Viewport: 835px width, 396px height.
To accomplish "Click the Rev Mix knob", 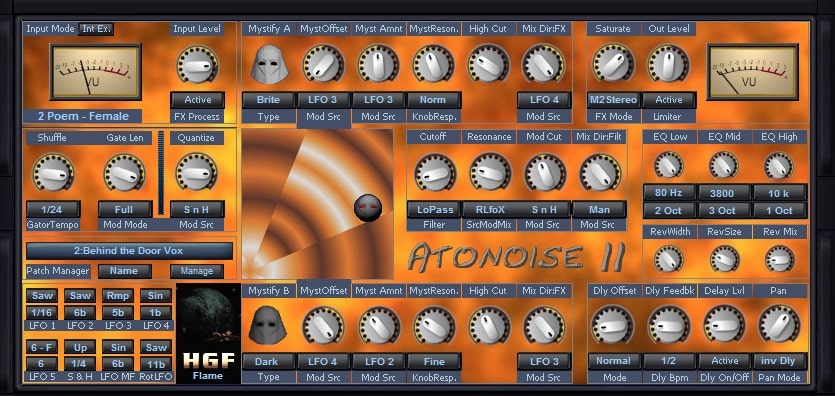I will pos(780,259).
